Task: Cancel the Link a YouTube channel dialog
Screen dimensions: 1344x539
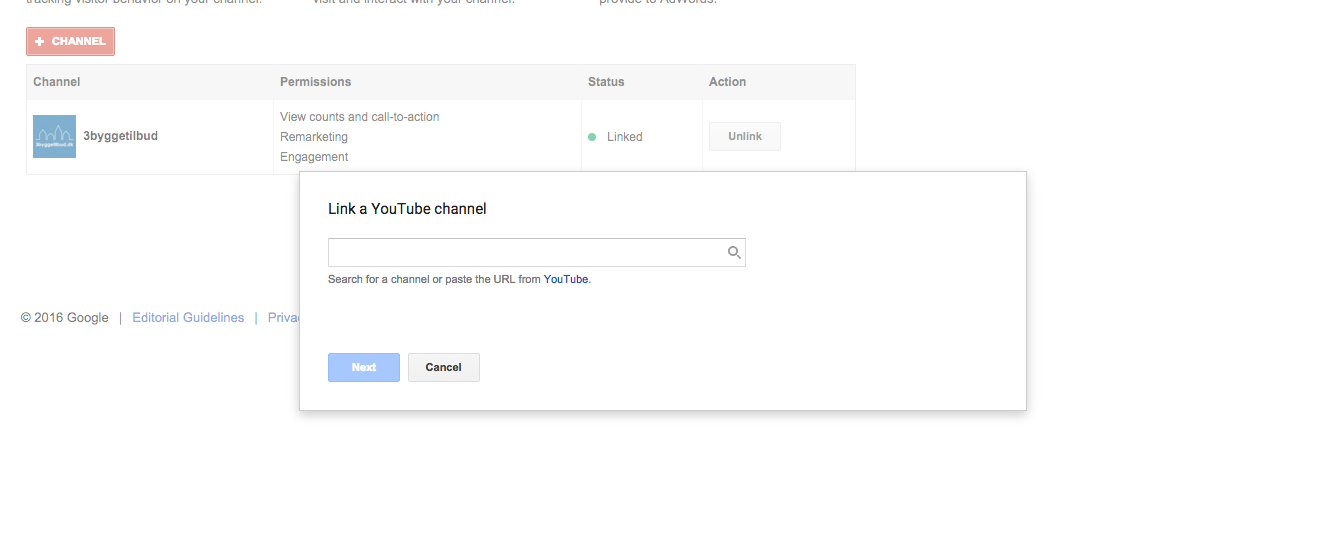Action: (444, 367)
